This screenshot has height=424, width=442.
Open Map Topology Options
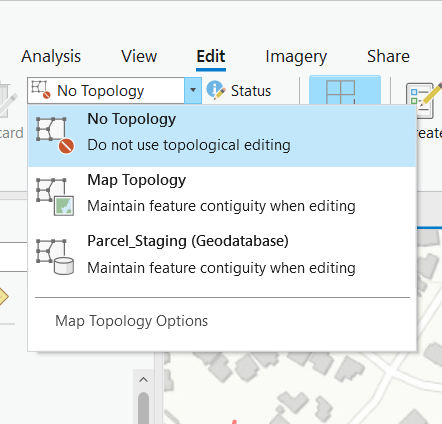[131, 321]
